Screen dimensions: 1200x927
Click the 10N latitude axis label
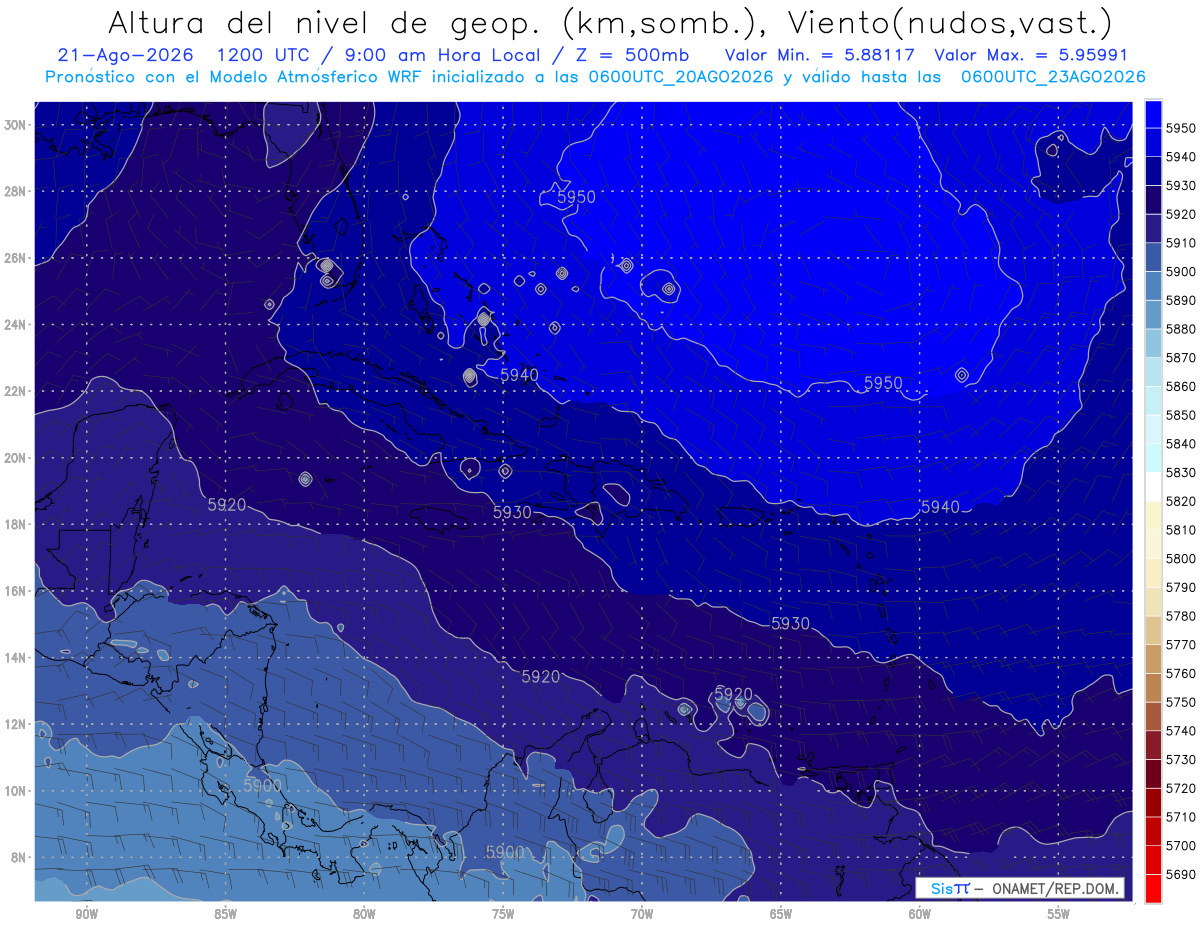pyautogui.click(x=17, y=790)
